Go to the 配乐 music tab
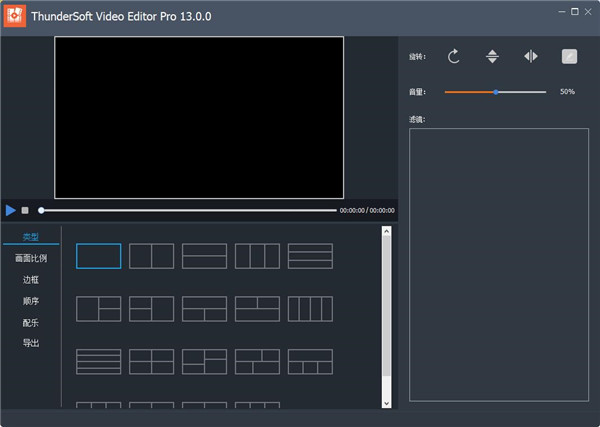600x427 pixels. [30, 323]
